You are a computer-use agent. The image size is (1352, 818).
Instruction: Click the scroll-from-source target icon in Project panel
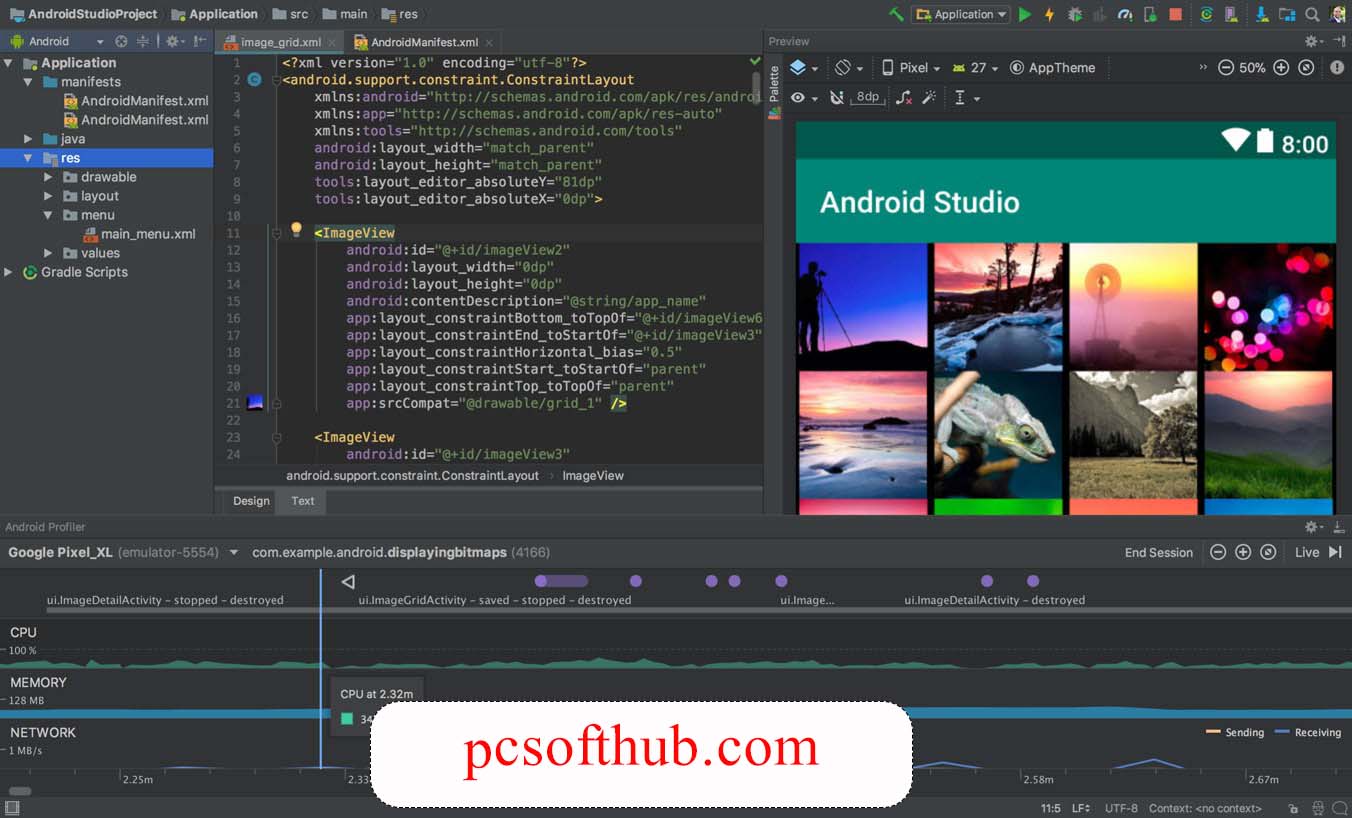pyautogui.click(x=121, y=41)
